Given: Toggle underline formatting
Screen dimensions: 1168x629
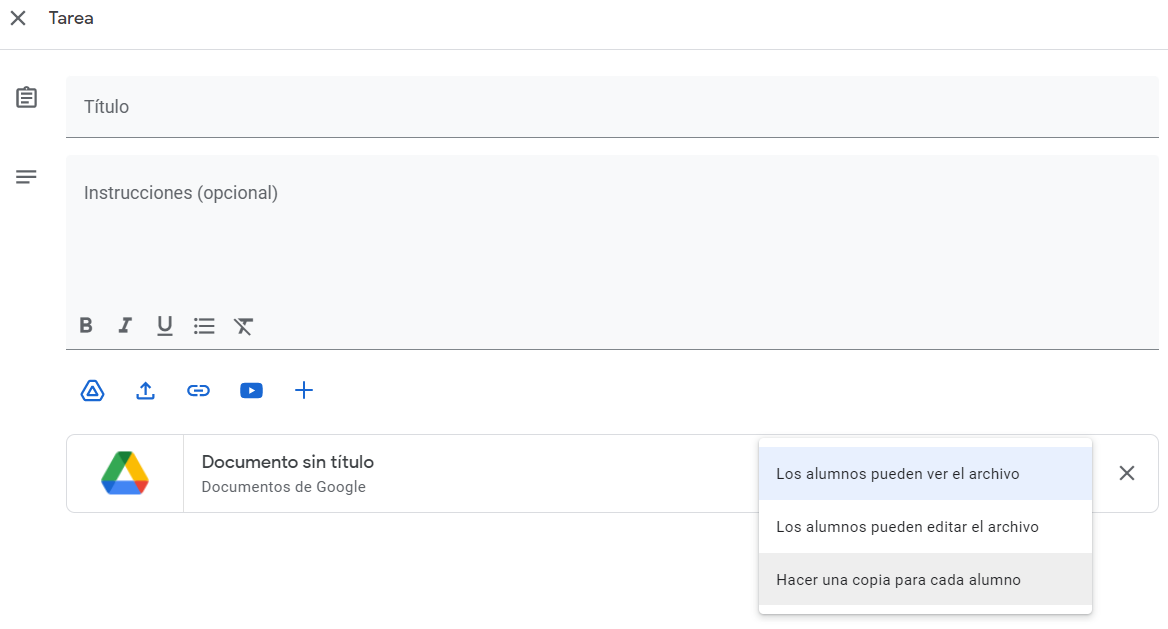Looking at the screenshot, I should click(165, 326).
